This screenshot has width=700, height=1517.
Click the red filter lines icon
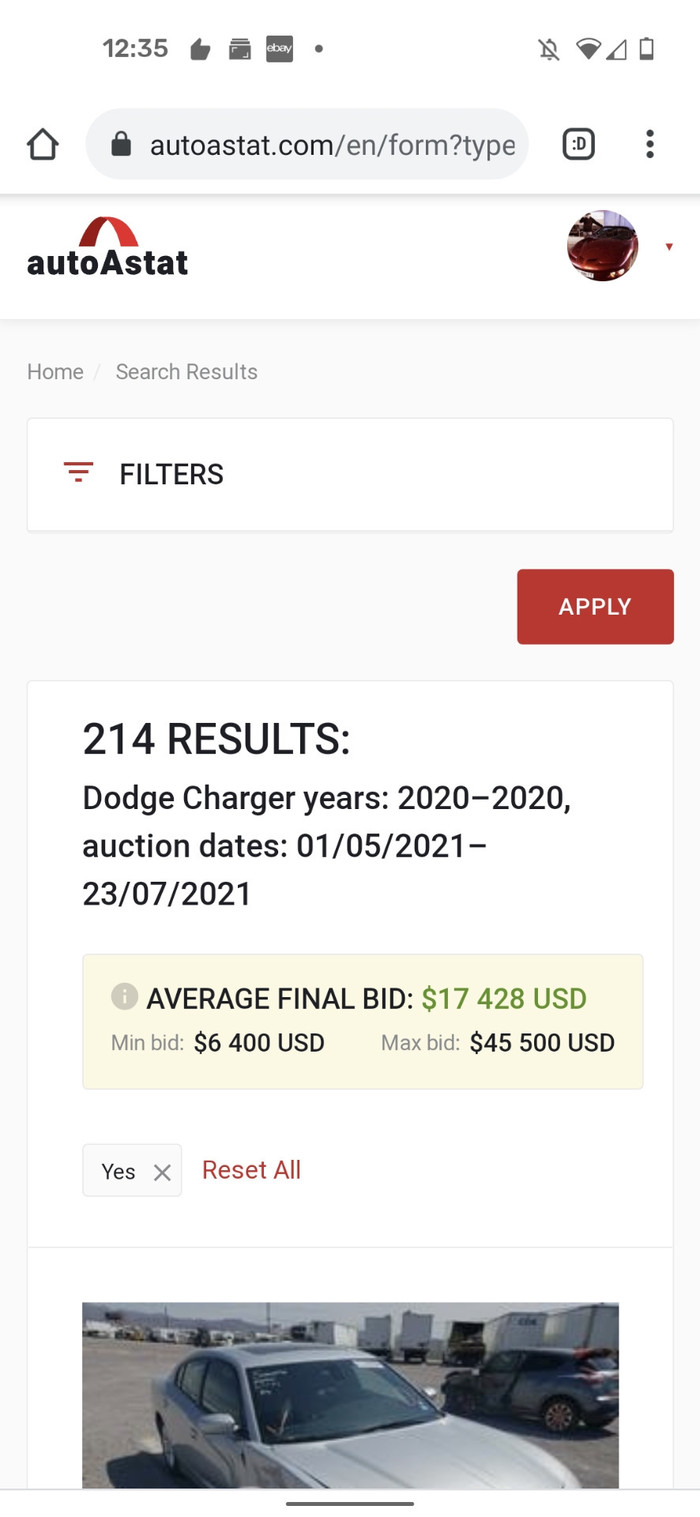tap(78, 473)
